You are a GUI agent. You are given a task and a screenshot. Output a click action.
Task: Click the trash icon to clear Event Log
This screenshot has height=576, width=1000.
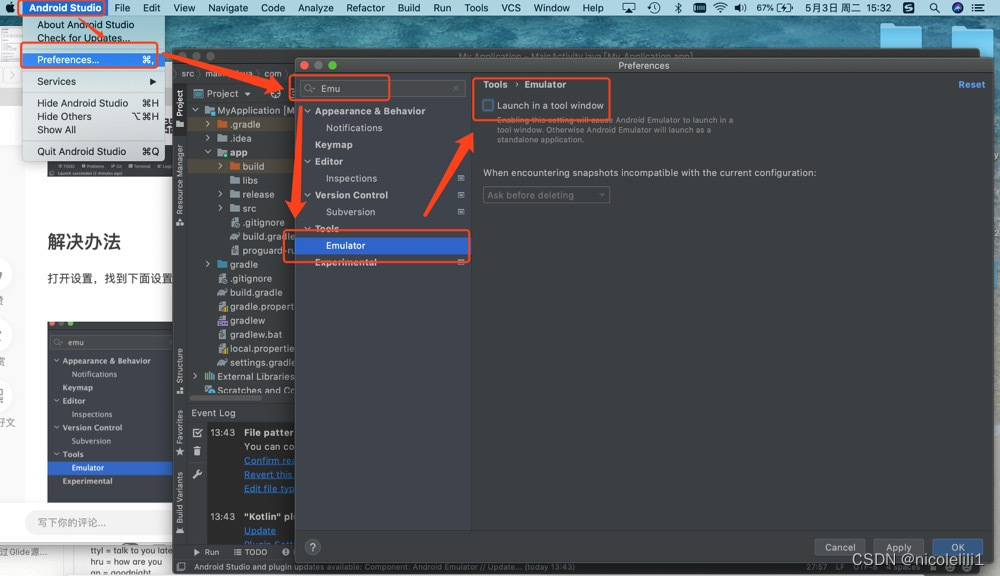(197, 451)
